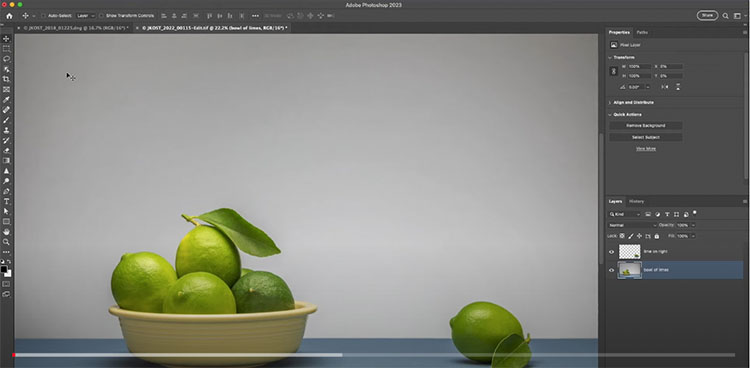750x368 pixels.
Task: Select the Clone Stamp tool
Action: click(x=6, y=130)
